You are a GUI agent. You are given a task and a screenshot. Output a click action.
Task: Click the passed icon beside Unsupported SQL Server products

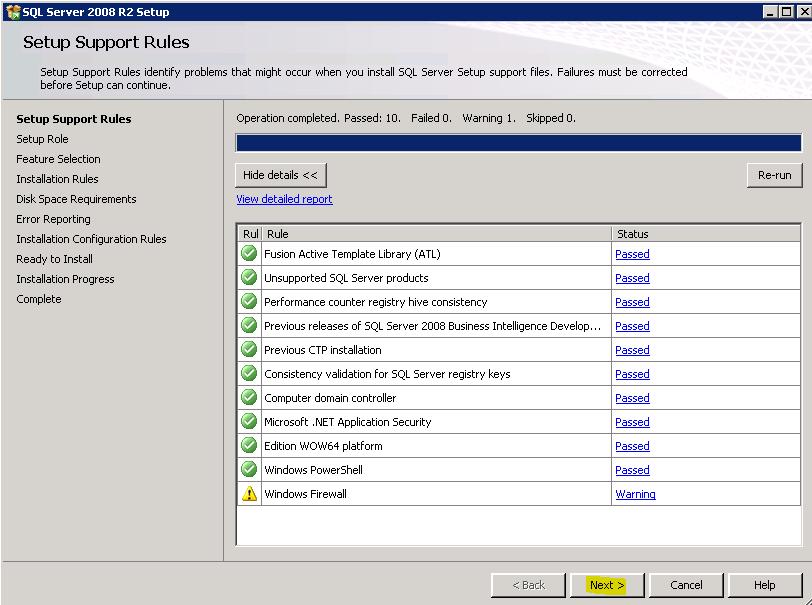[x=249, y=278]
